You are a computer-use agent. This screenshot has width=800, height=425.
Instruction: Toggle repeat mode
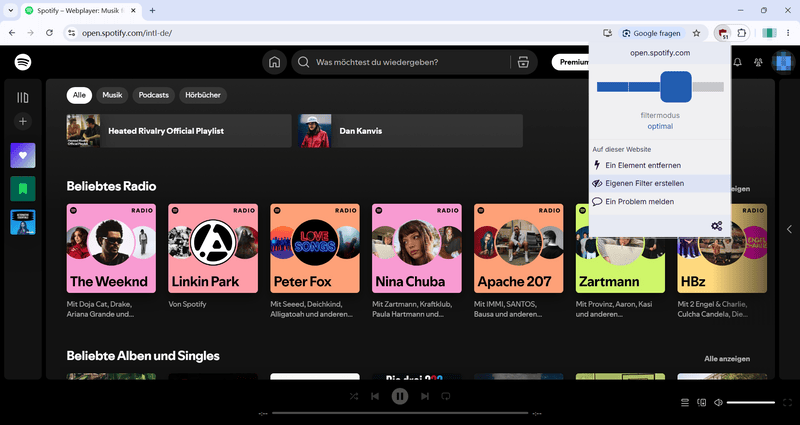pos(445,396)
